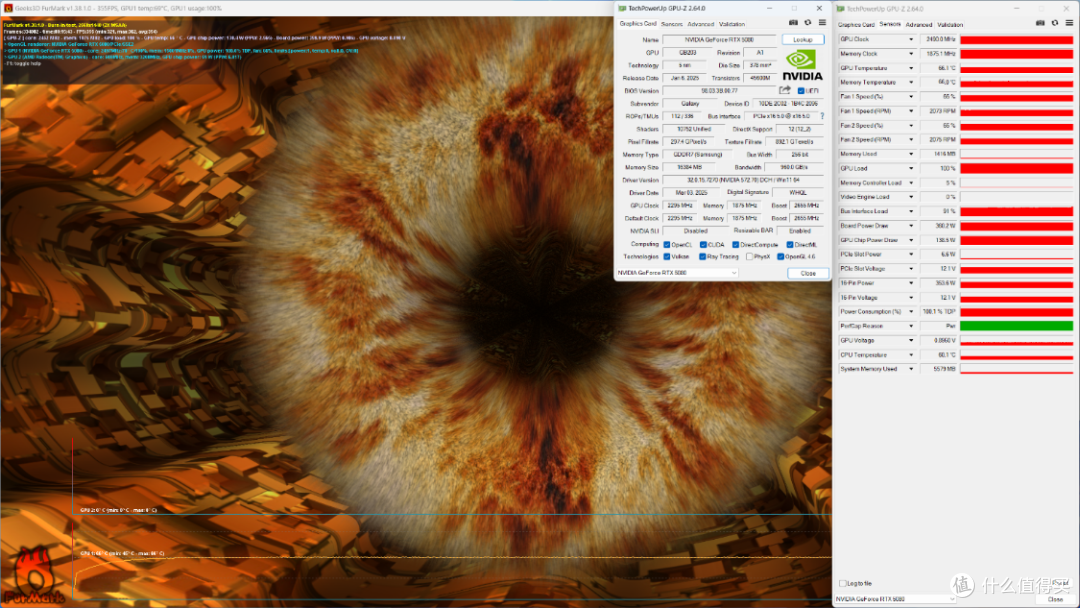The image size is (1080, 608).
Task: Enable the Log to file checkbox
Action: click(842, 583)
